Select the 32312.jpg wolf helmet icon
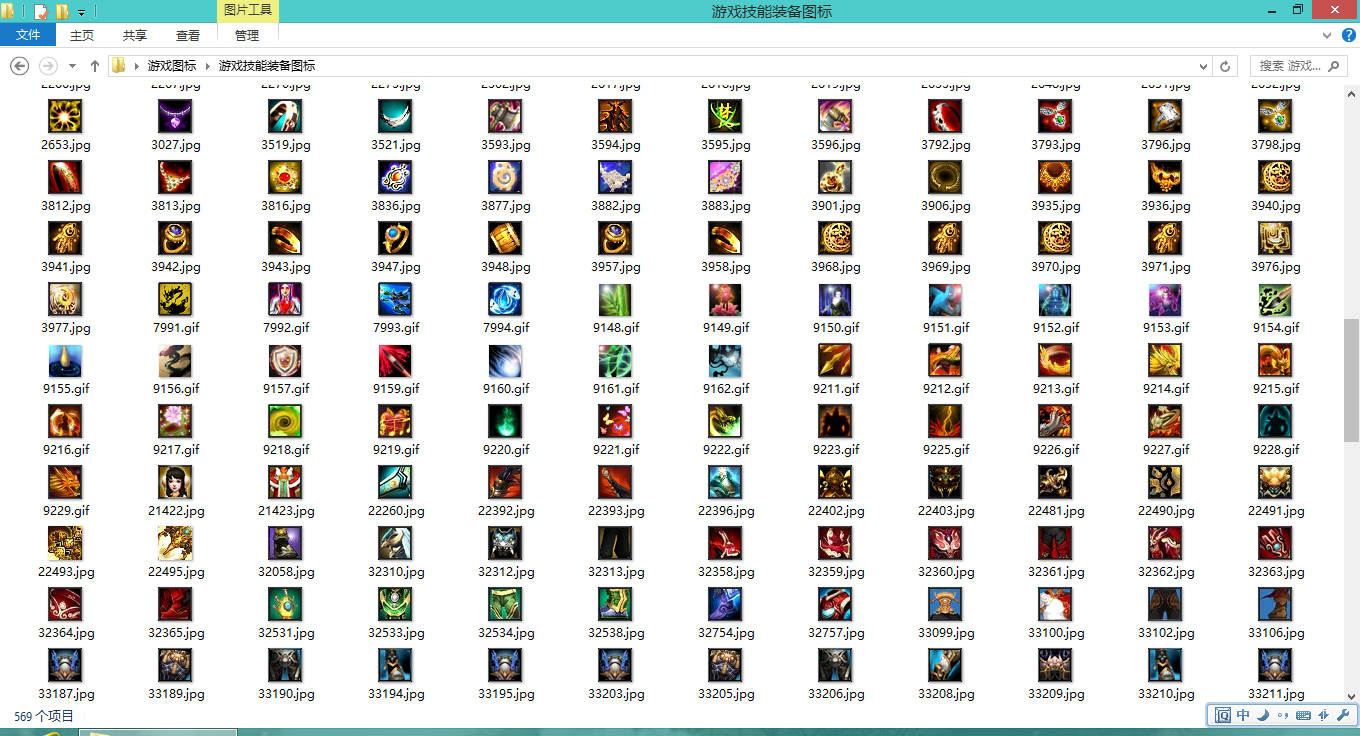 click(505, 544)
